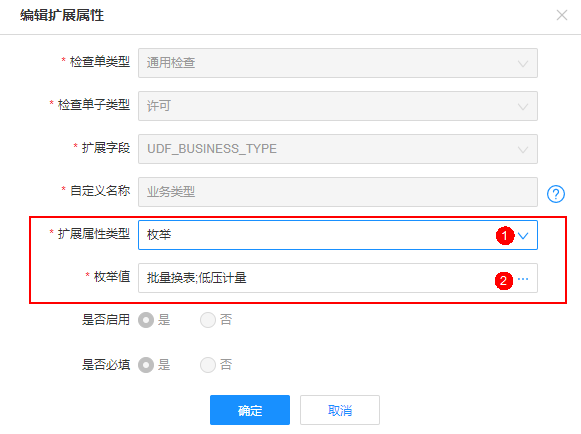Click the help question mark icon
581x434 pixels.
point(555,194)
